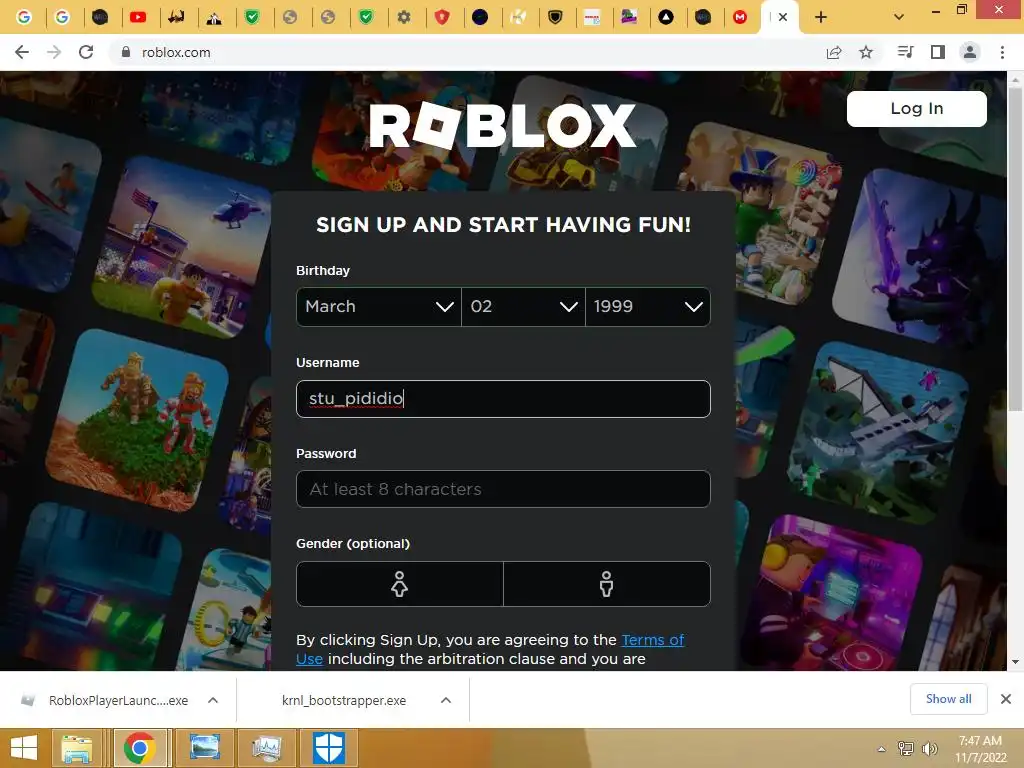Switch to the YouTube tab
This screenshot has width=1024, height=768.
(x=138, y=18)
